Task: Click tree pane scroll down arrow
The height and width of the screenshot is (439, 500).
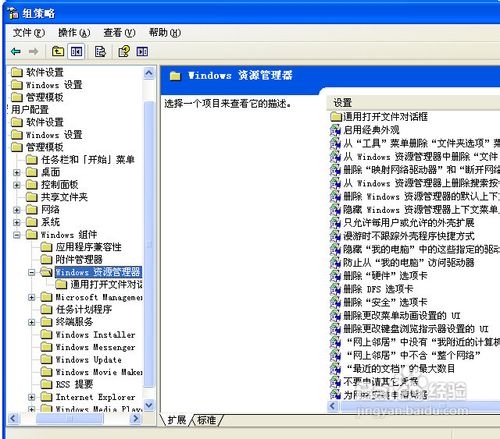Action: click(149, 405)
